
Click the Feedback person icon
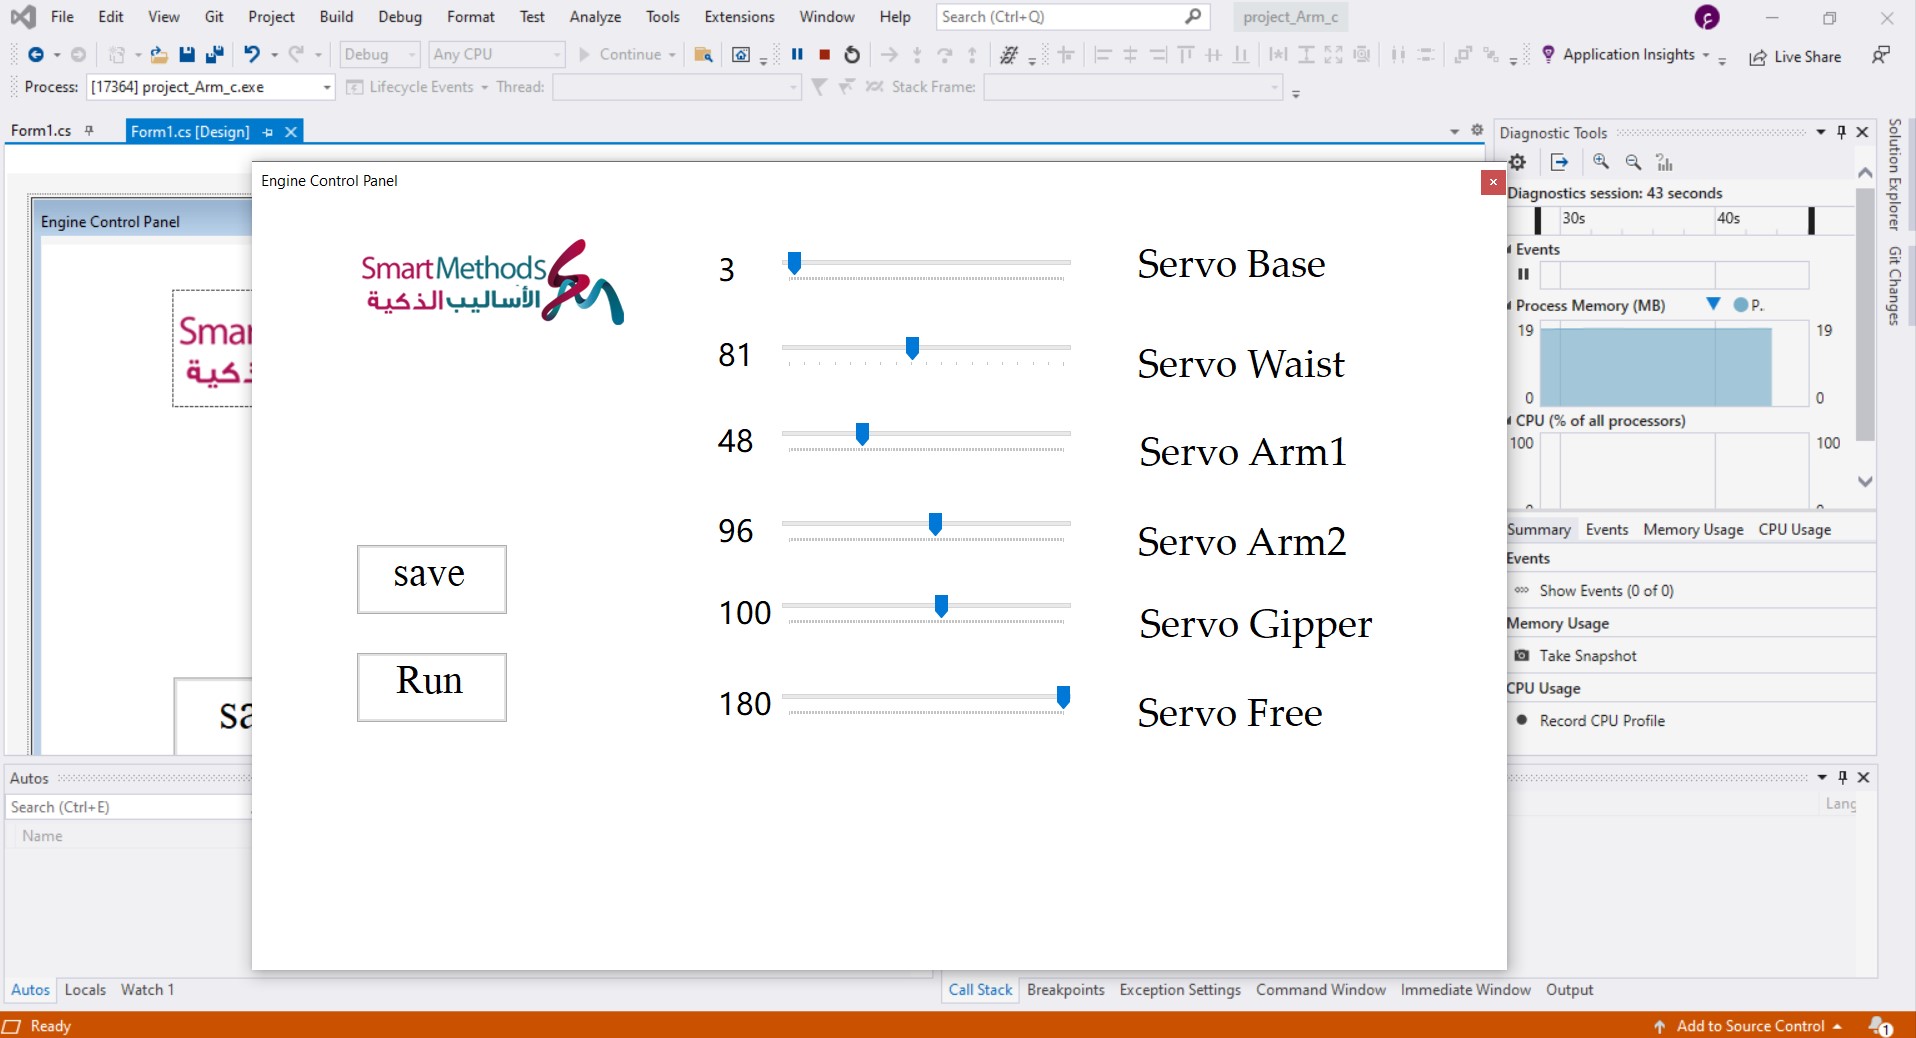(1880, 55)
